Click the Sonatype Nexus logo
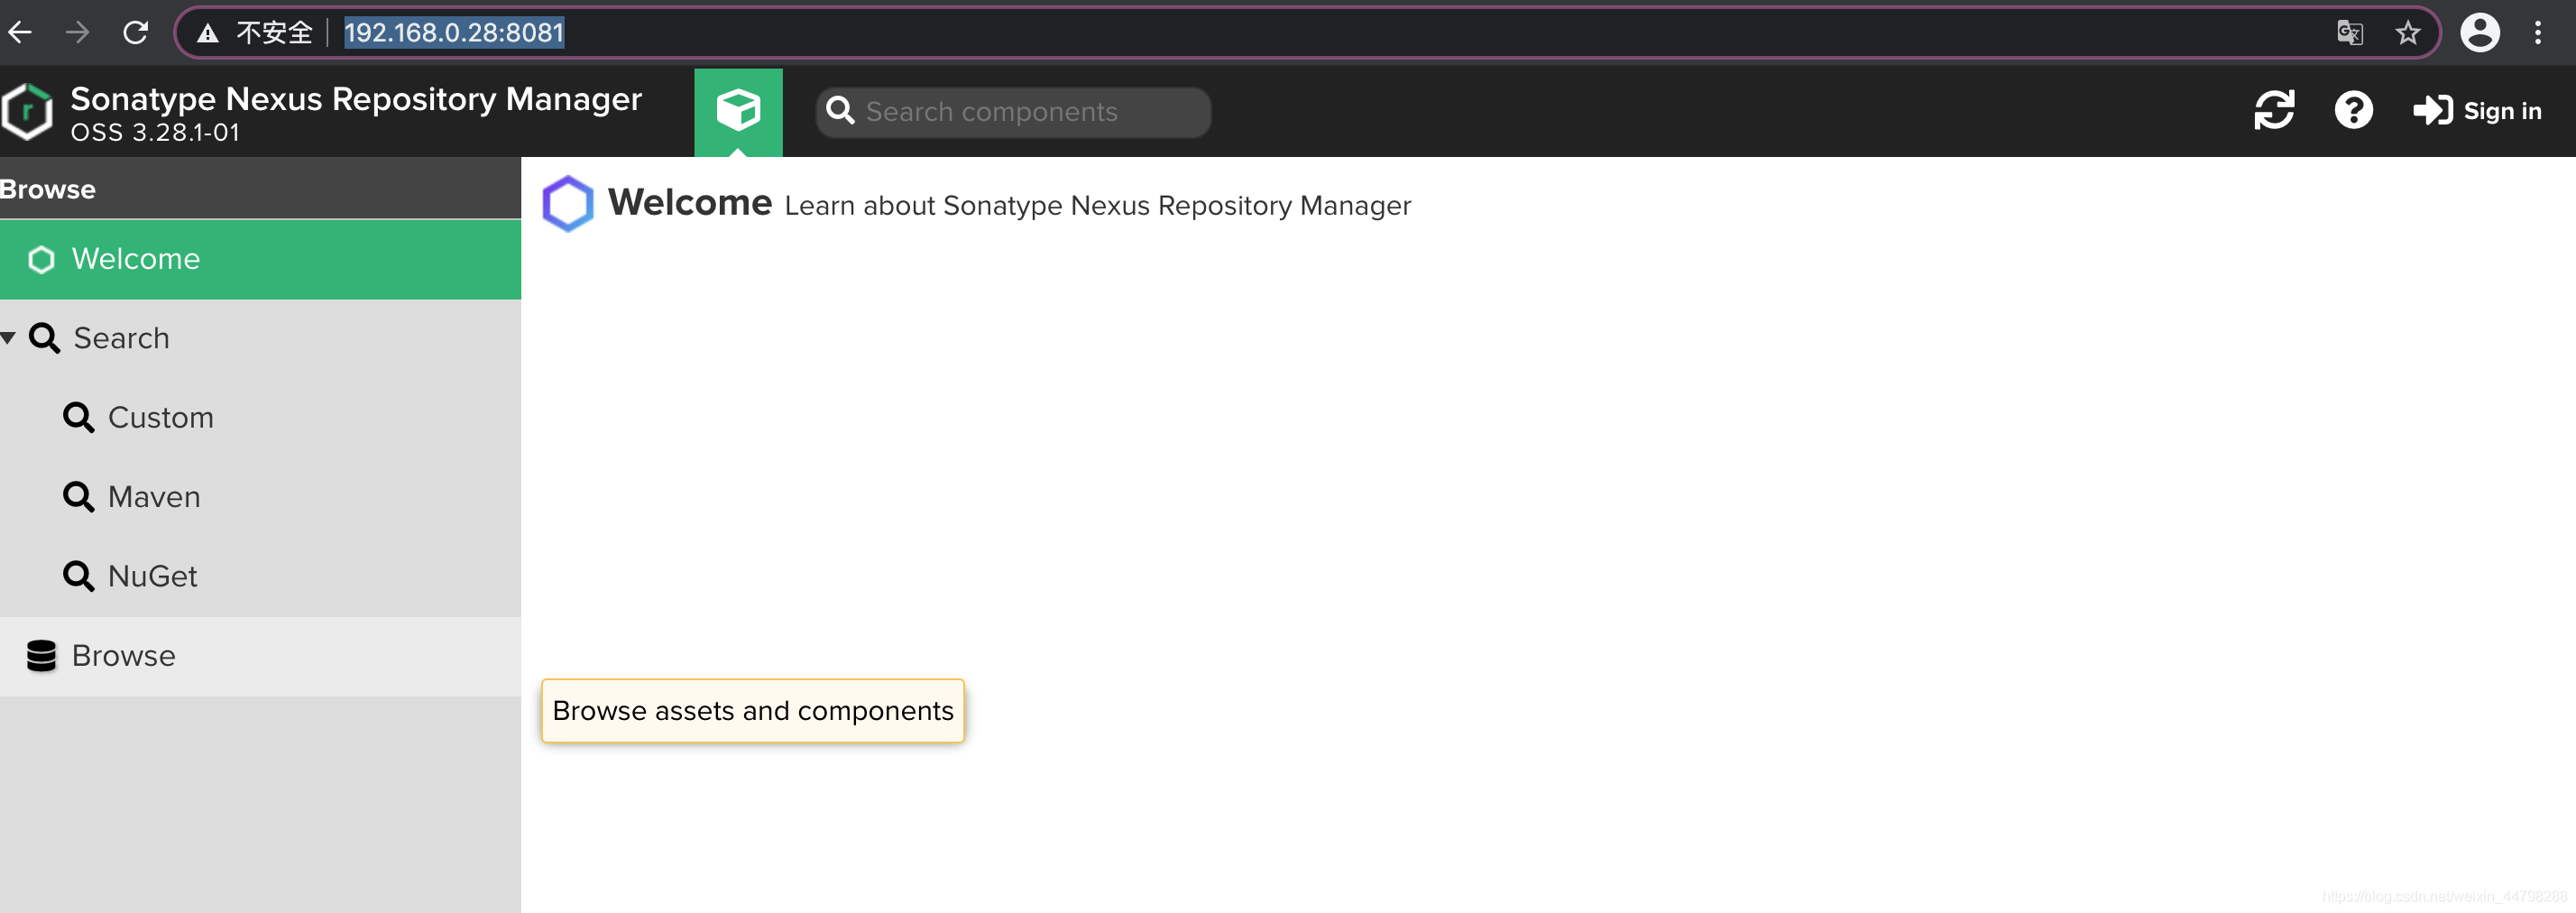 pos(27,111)
